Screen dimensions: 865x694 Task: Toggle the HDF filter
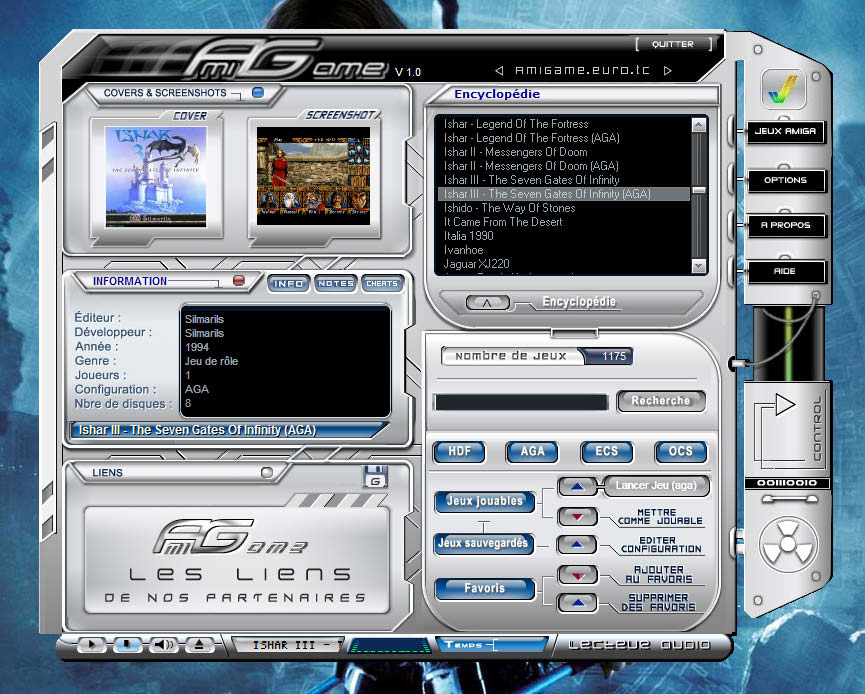(459, 452)
